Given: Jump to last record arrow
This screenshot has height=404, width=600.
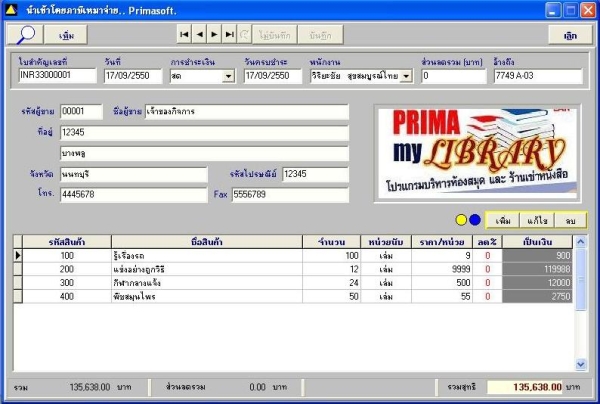Looking at the screenshot, I should (229, 35).
